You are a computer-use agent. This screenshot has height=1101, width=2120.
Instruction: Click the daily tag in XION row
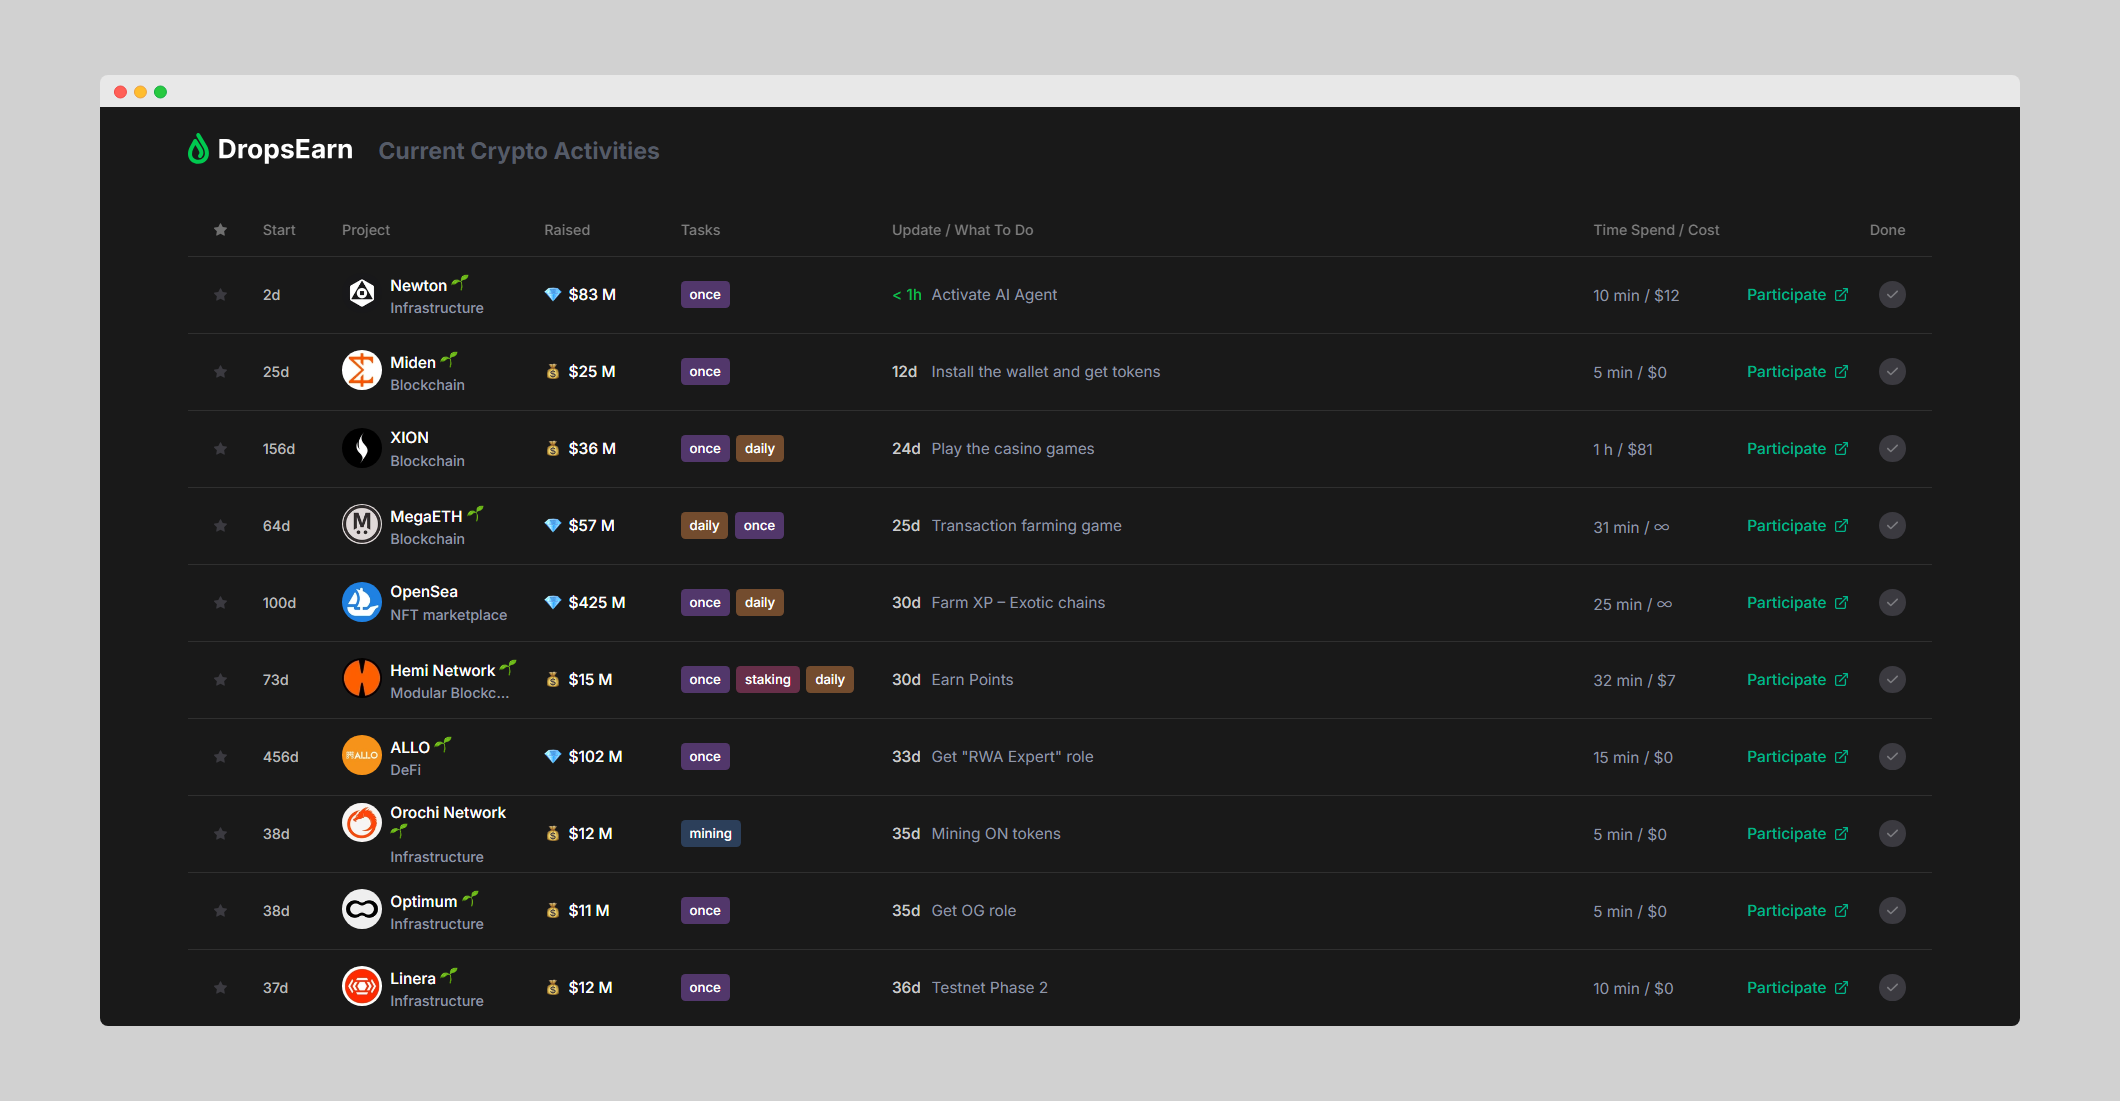pyautogui.click(x=759, y=448)
